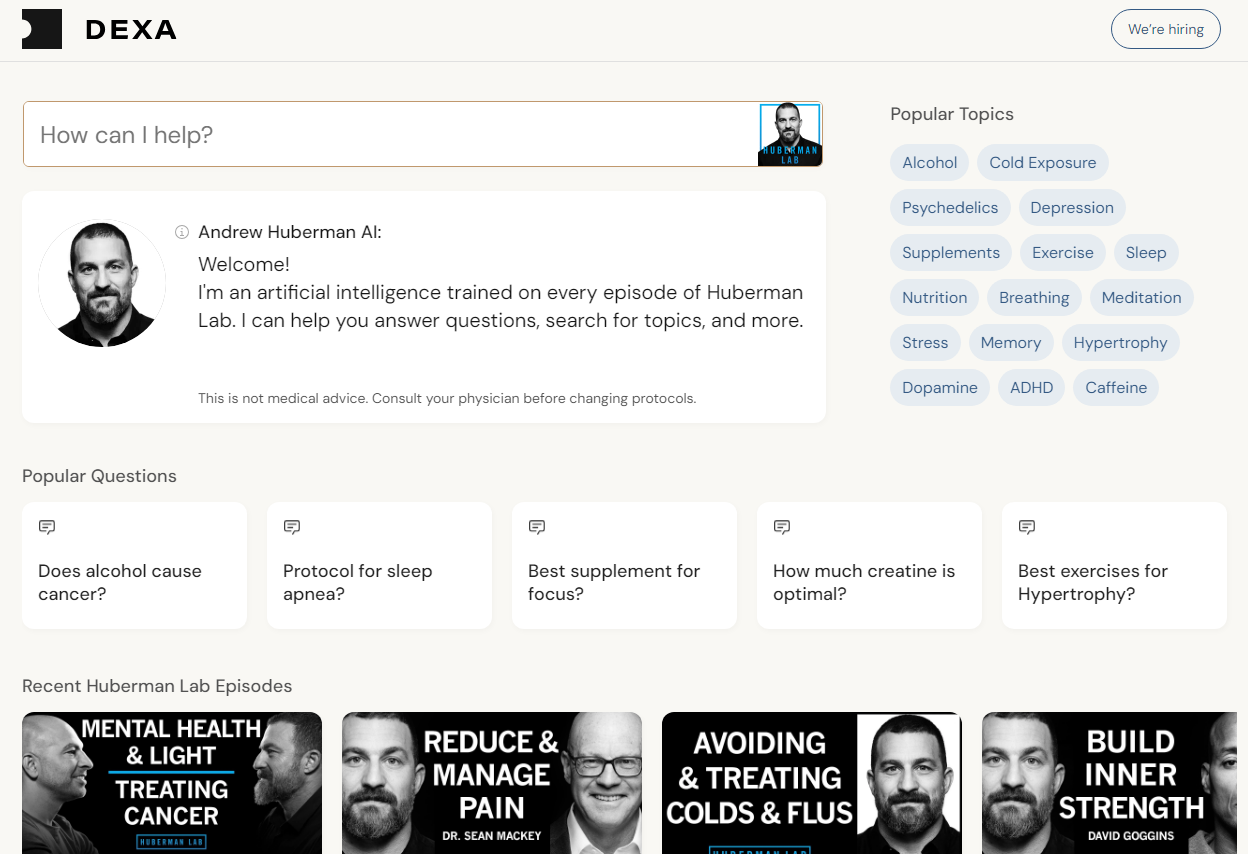Click Andrew Huberman's round profile photo
Viewport: 1248px width, 854px height.
pos(102,283)
